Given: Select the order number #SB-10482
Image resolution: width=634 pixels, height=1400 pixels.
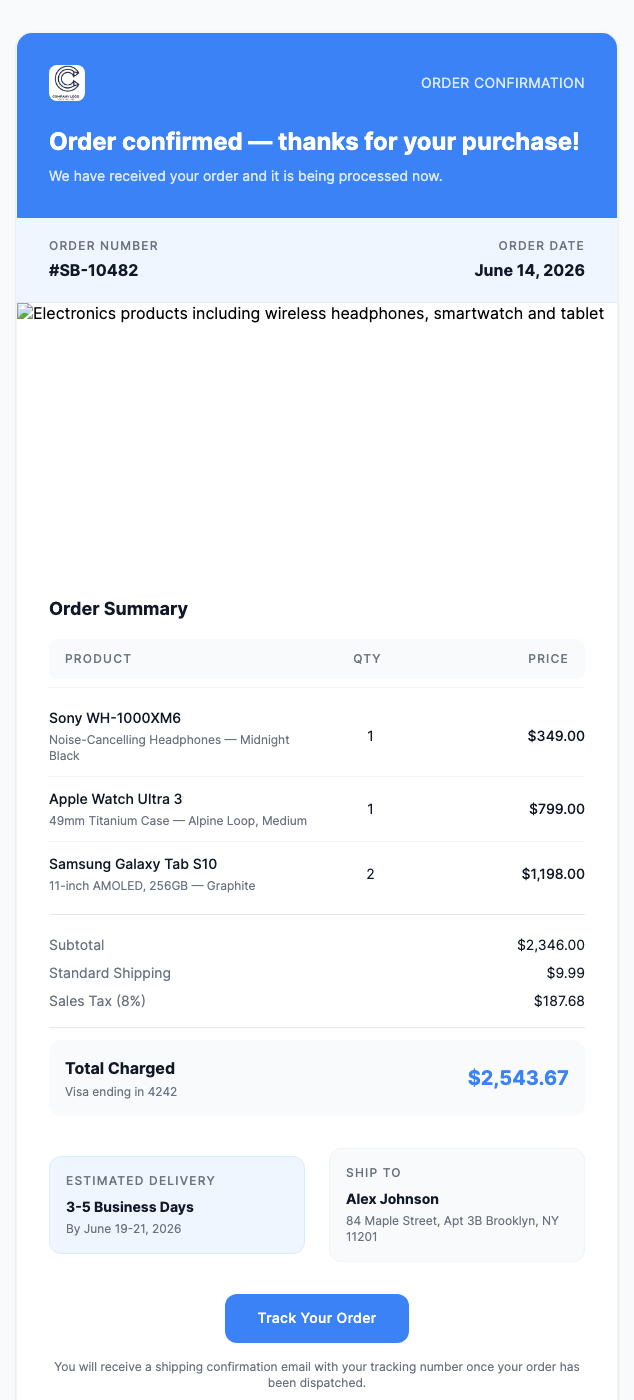Looking at the screenshot, I should click(x=94, y=269).
